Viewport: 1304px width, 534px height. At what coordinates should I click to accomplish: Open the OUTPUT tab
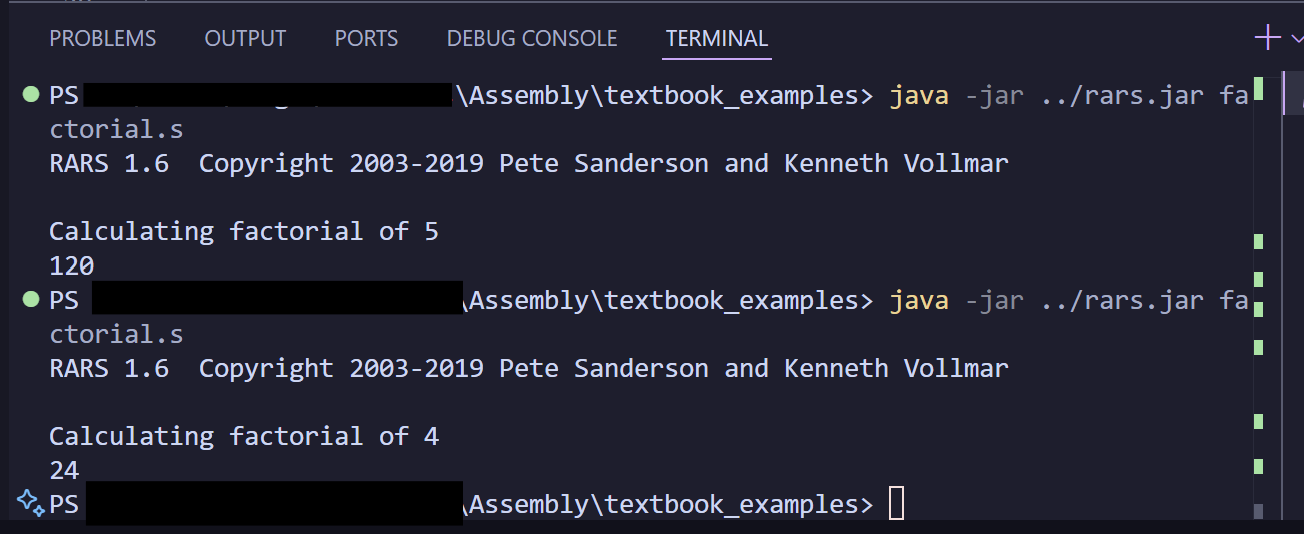point(245,39)
